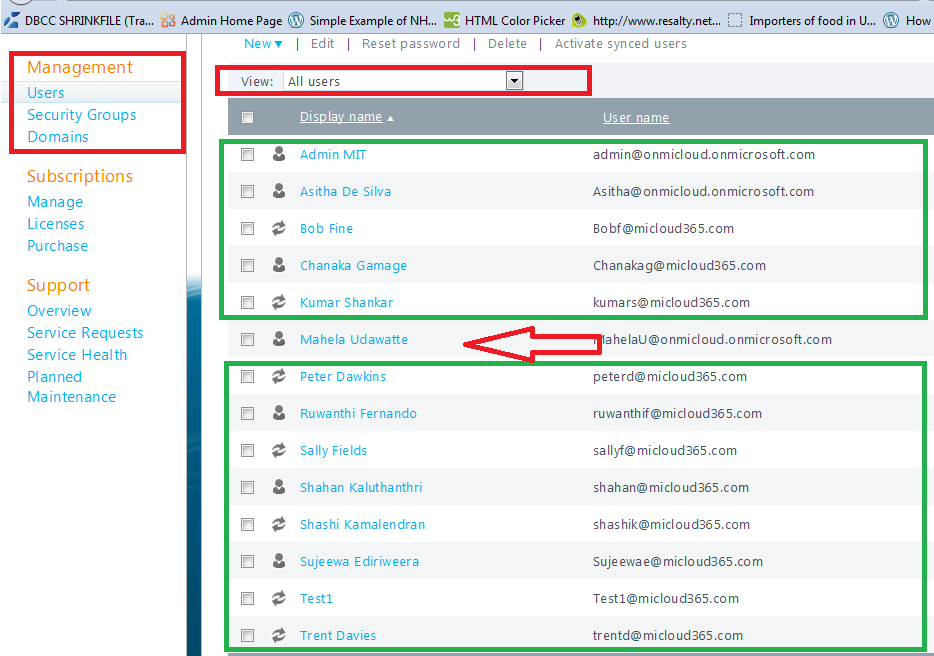934x656 pixels.
Task: Open Overview under Support
Action: click(59, 311)
